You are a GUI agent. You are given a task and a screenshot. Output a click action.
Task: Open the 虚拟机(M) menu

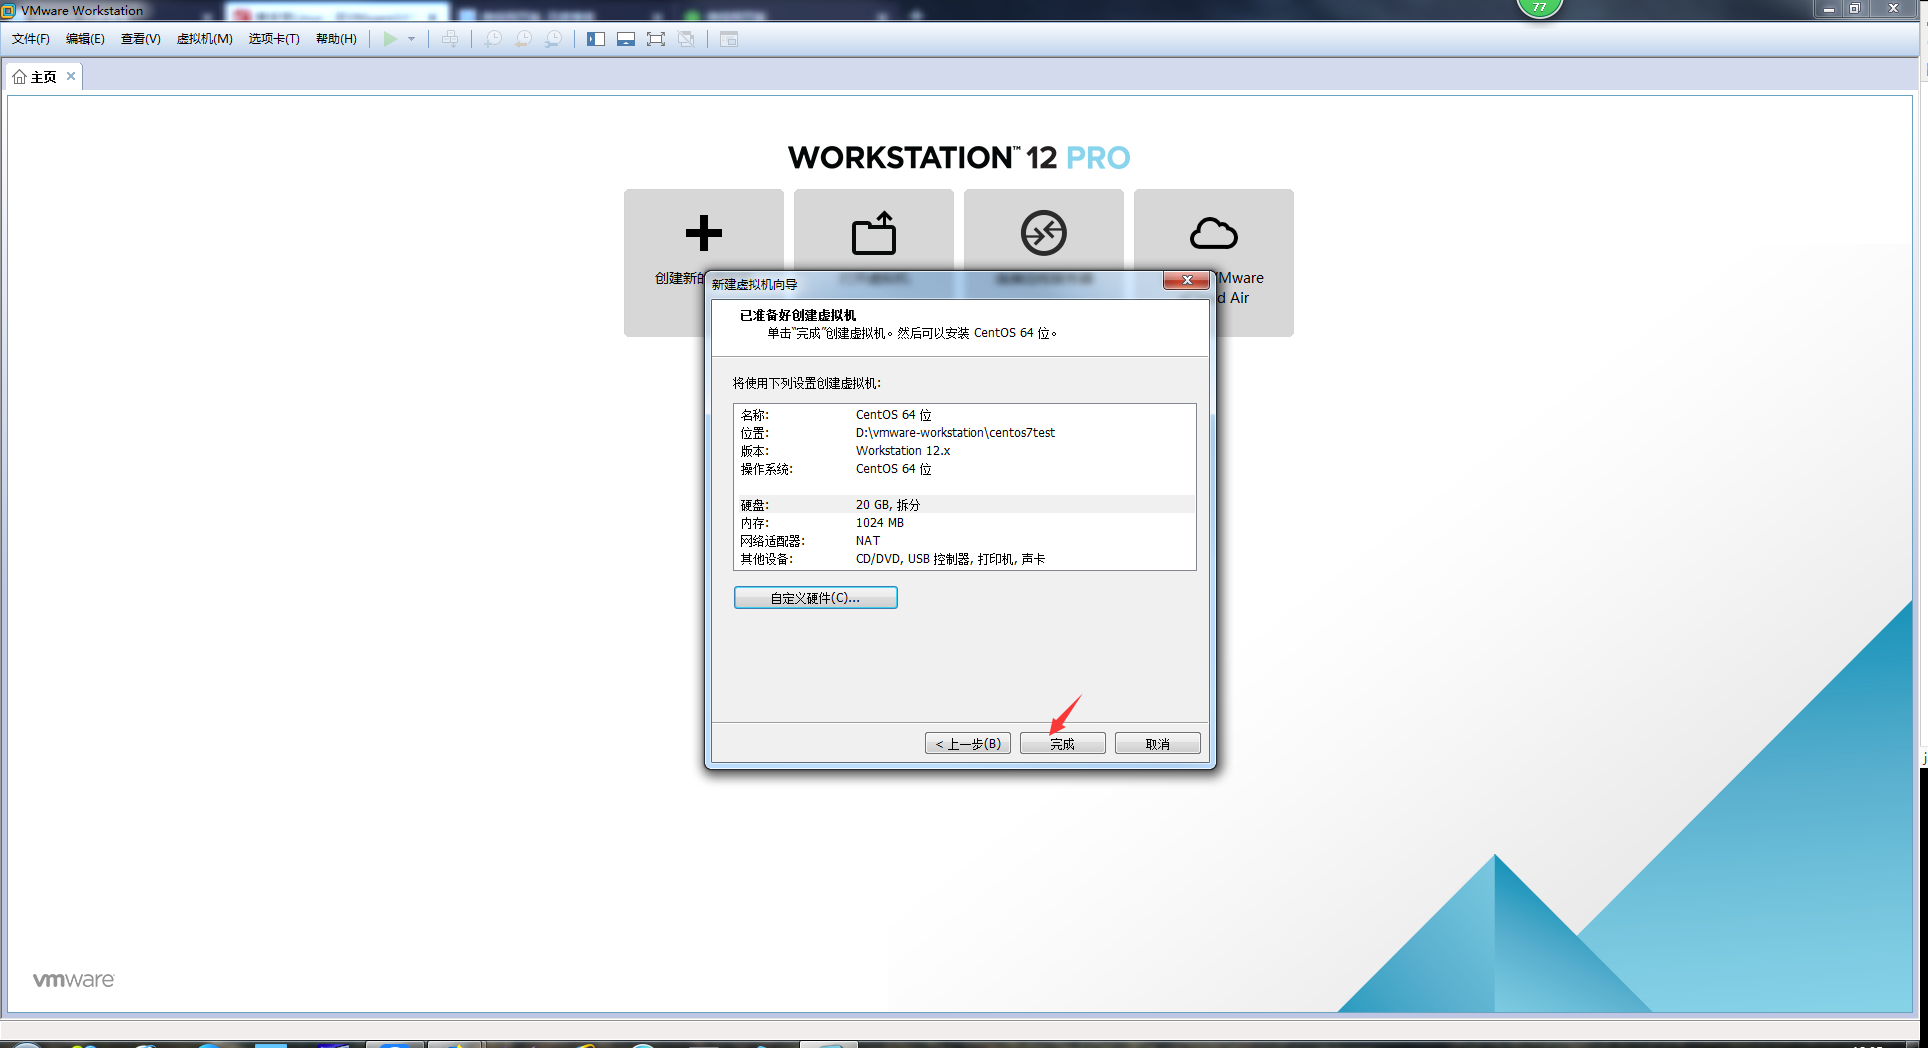pos(205,39)
